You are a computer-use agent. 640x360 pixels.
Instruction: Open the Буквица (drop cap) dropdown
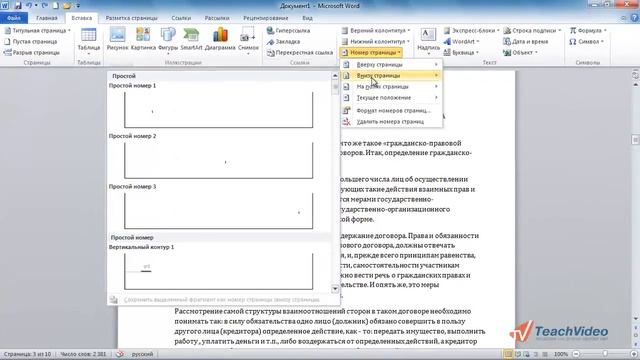(x=461, y=53)
